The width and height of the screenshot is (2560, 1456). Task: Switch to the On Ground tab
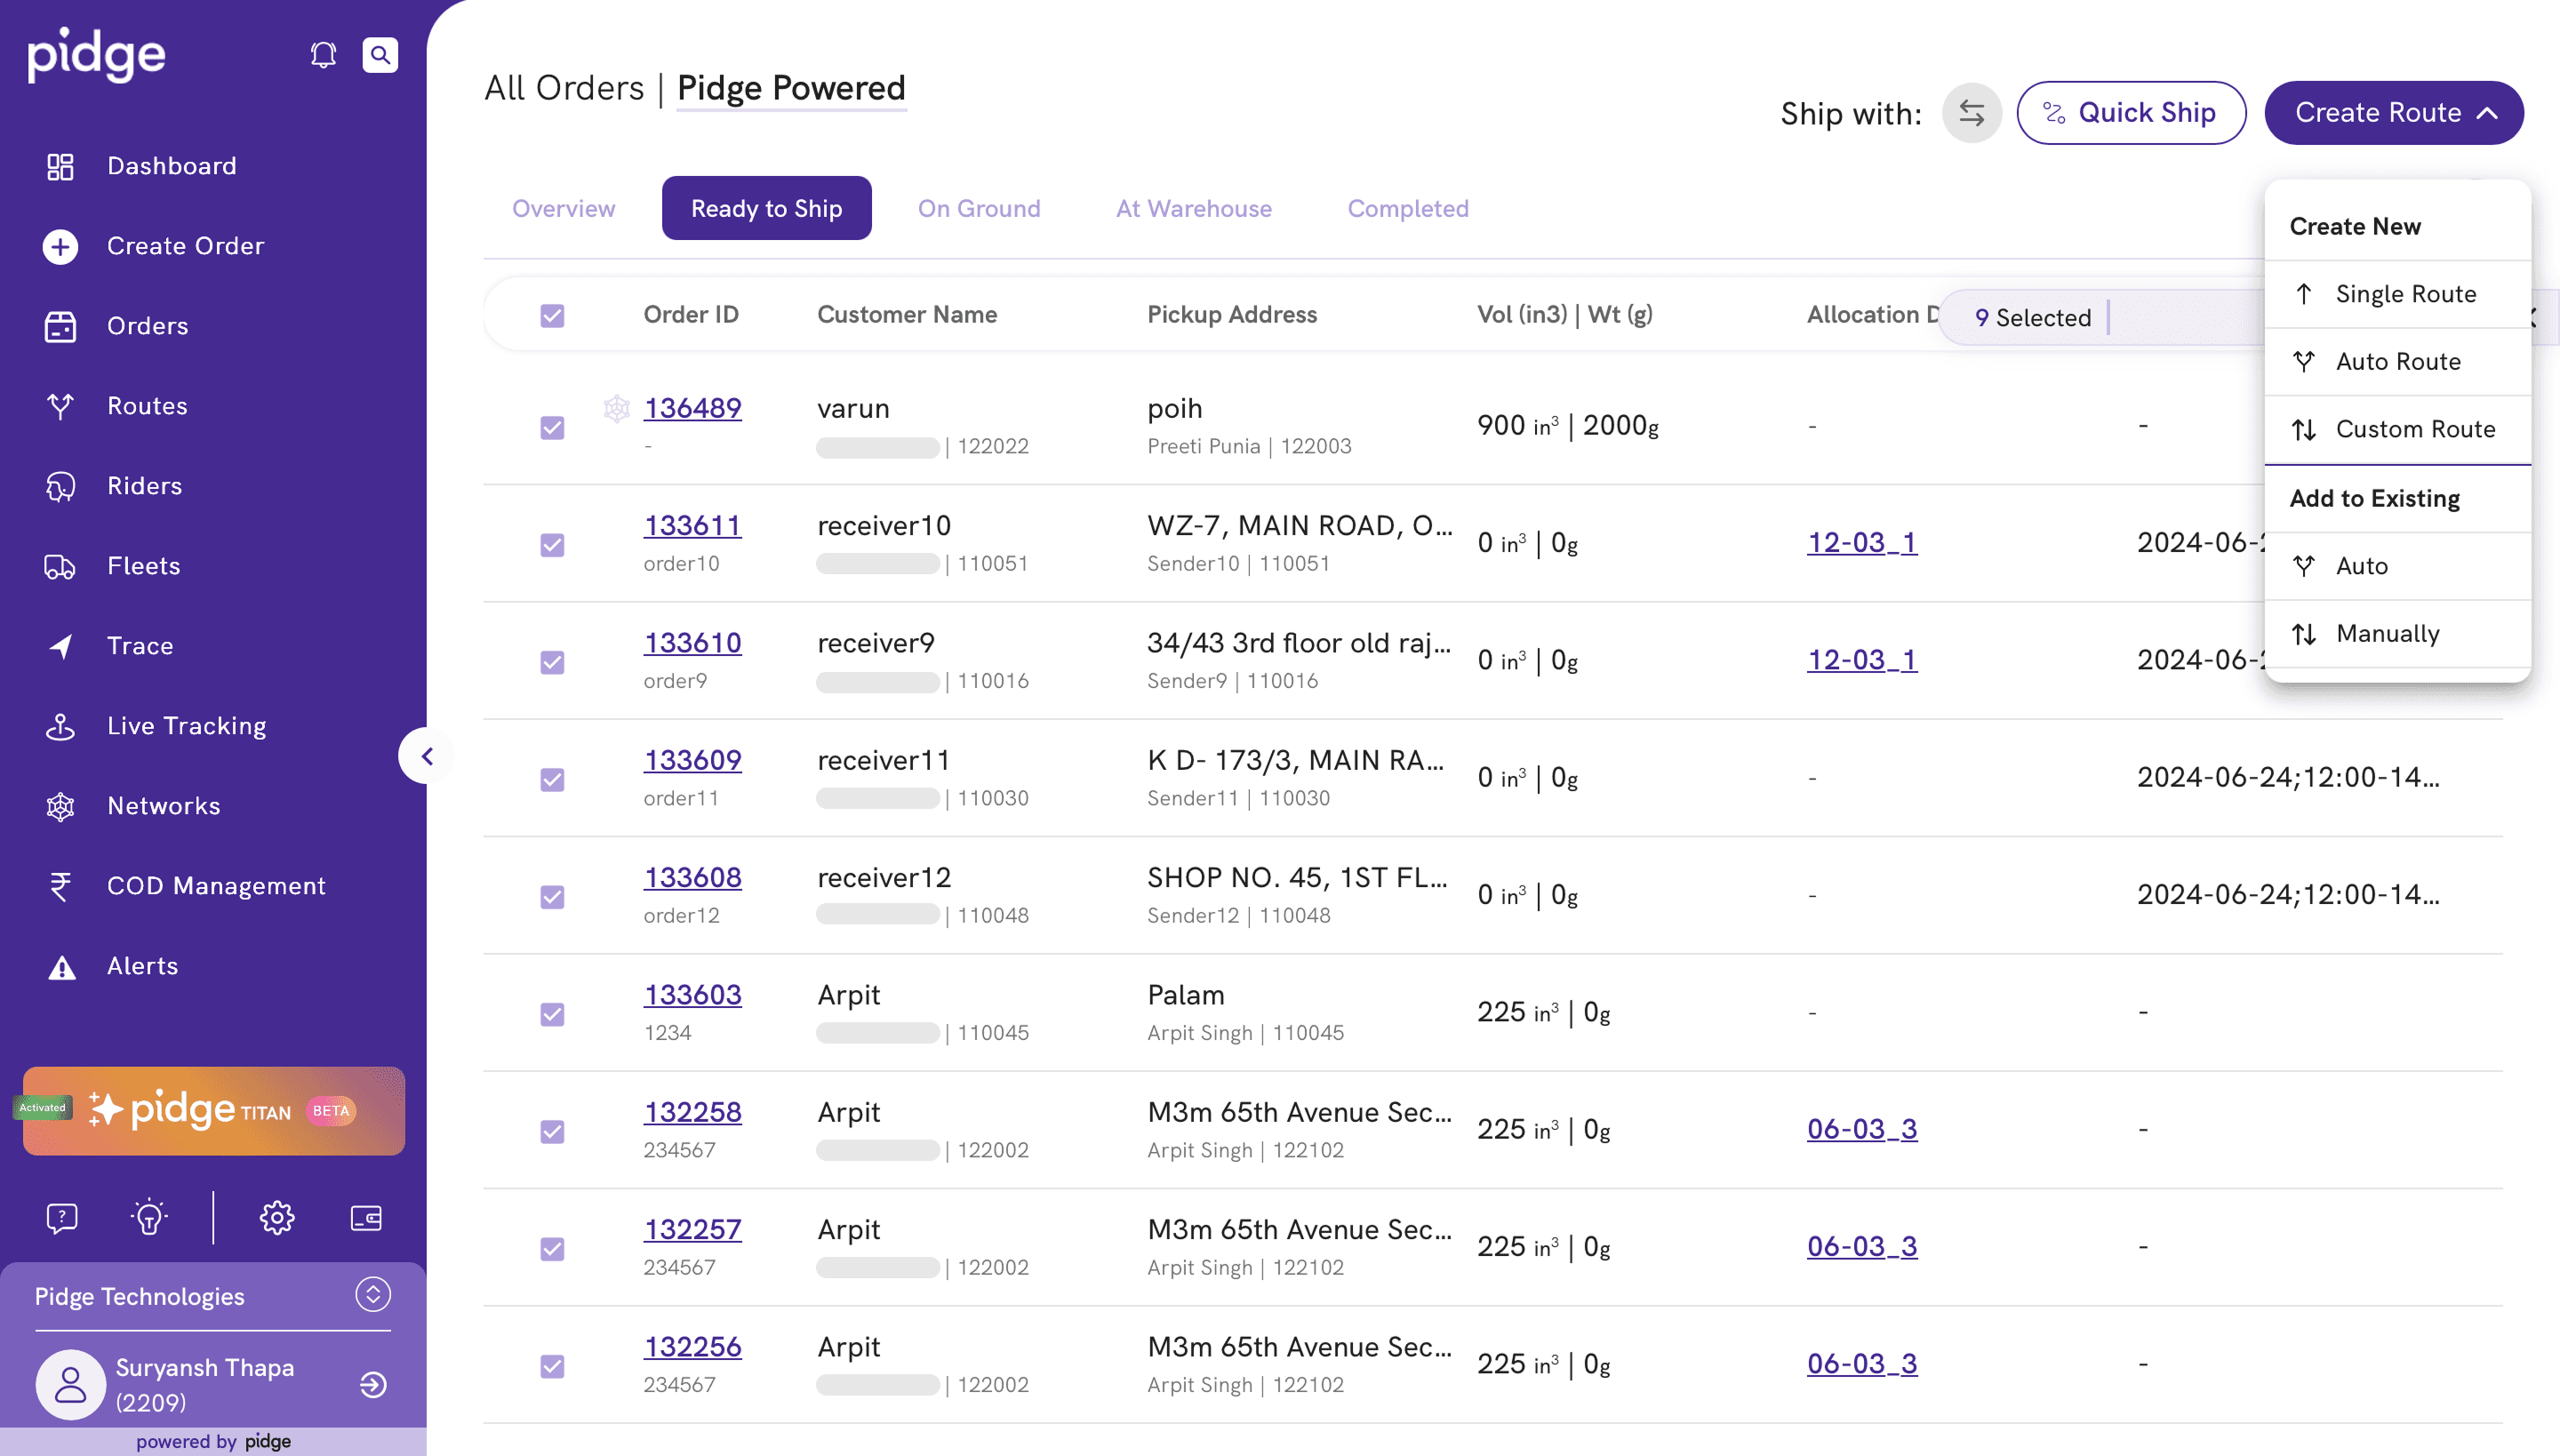978,208
